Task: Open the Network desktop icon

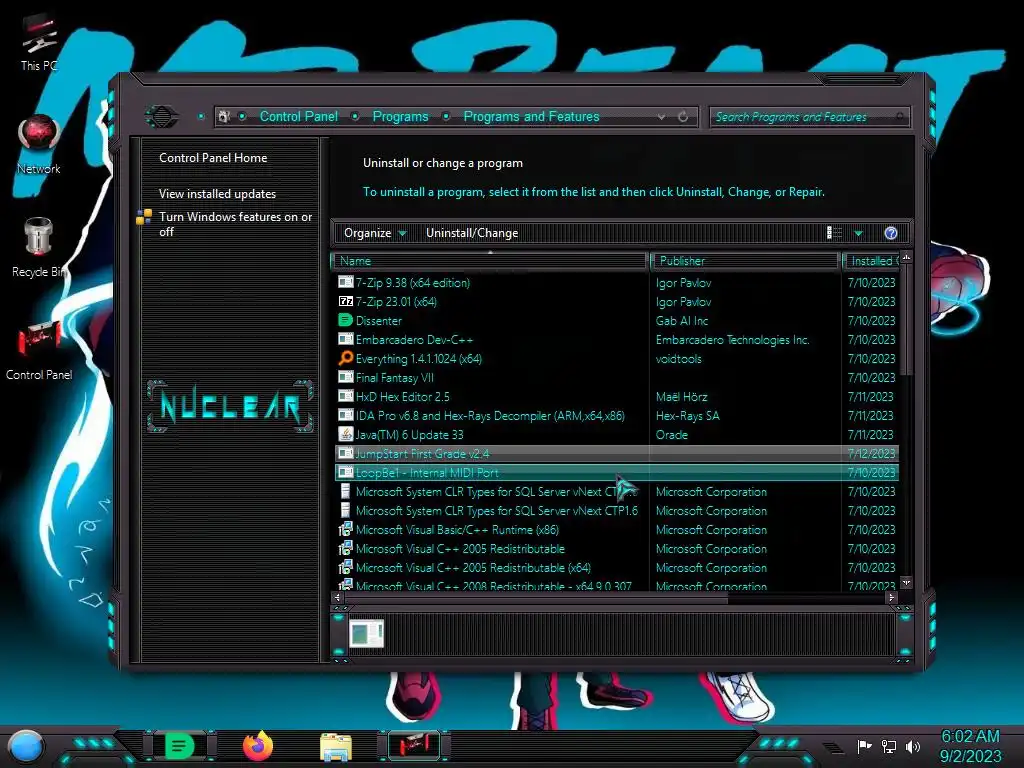Action: tap(39, 145)
